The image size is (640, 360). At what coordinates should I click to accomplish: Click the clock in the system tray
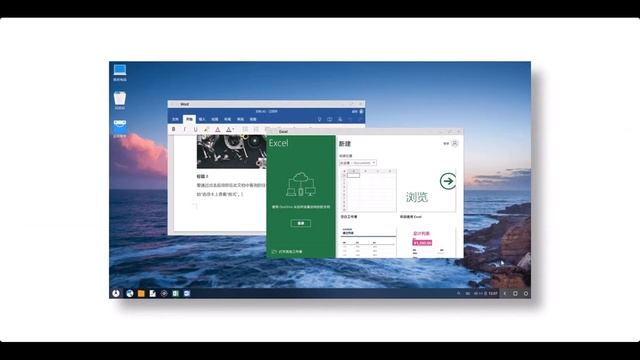(493, 293)
